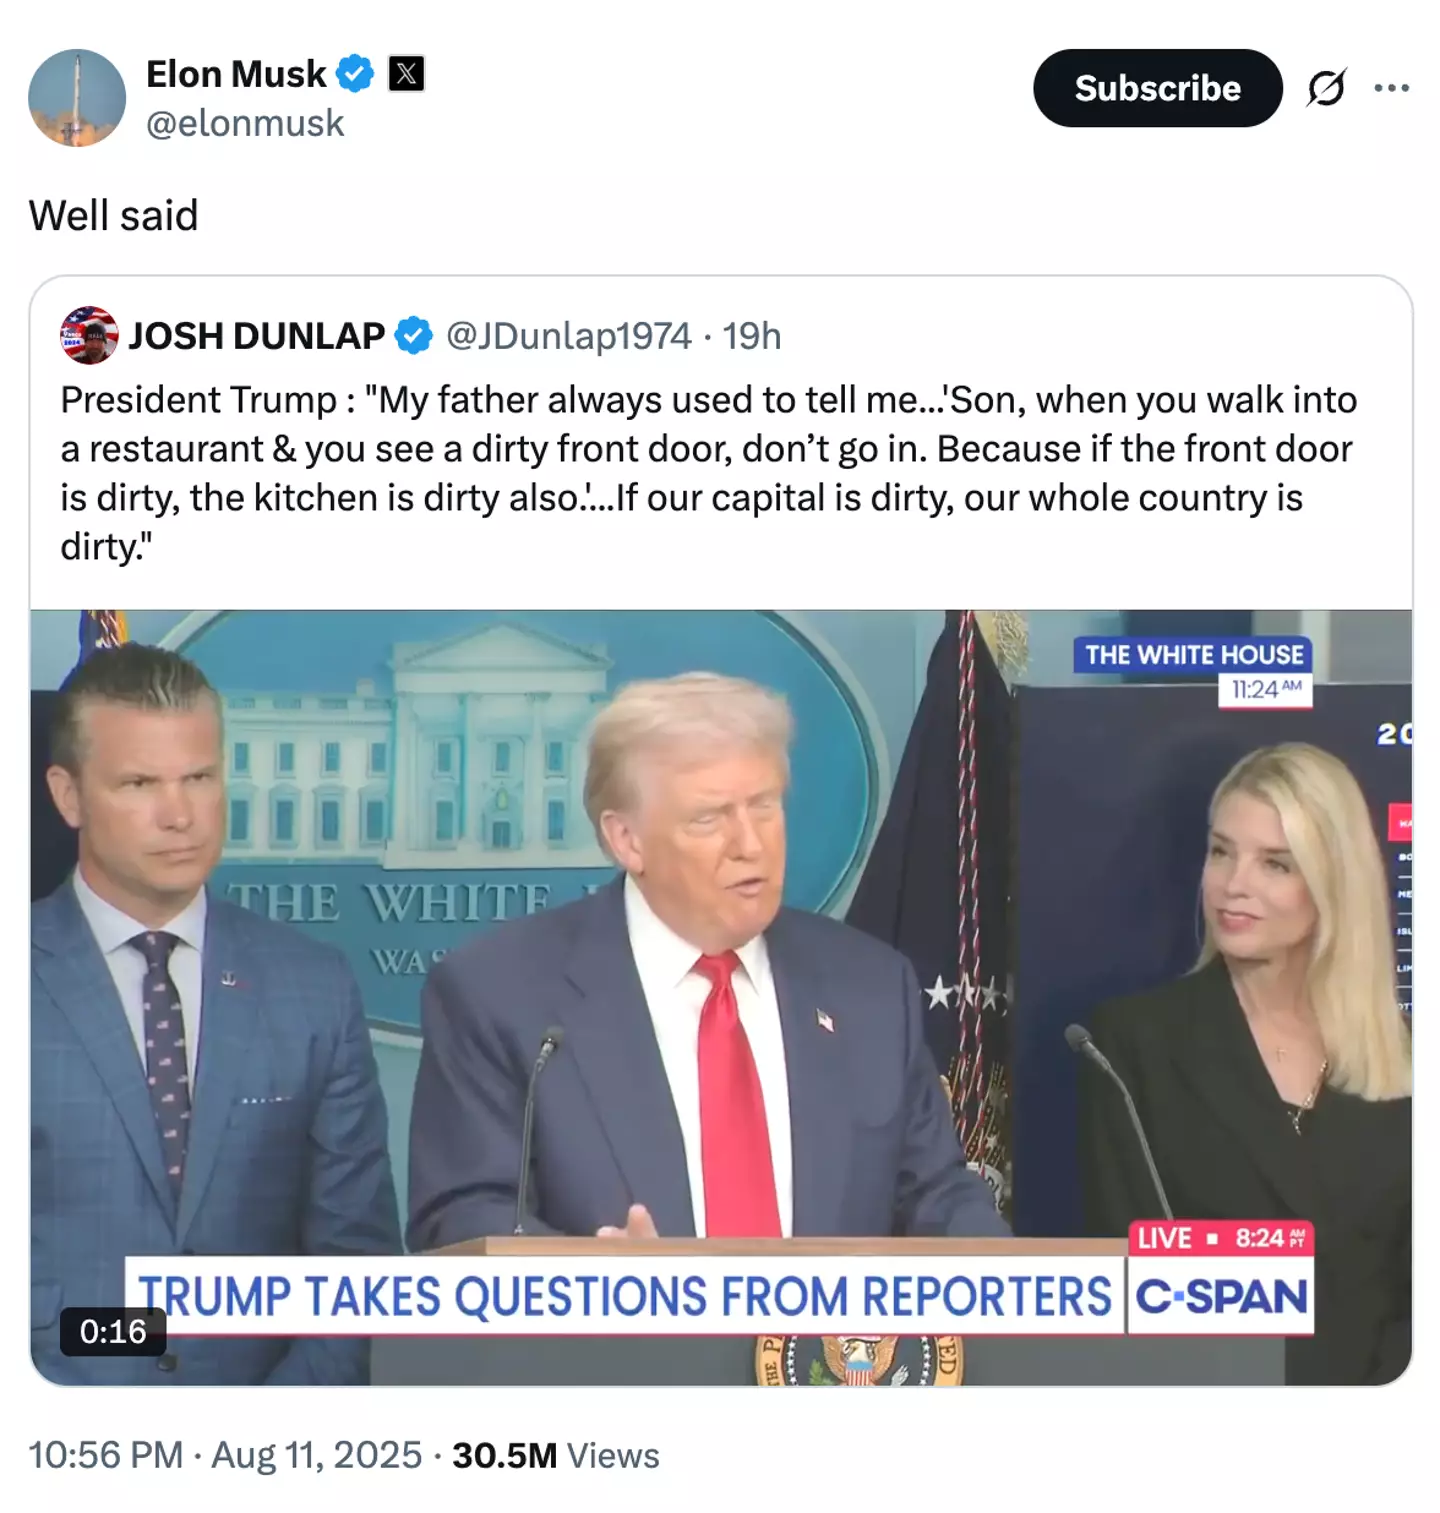Click the C-SPAN logo in the video
Image resolution: width=1440 pixels, height=1513 pixels.
click(x=1221, y=1297)
